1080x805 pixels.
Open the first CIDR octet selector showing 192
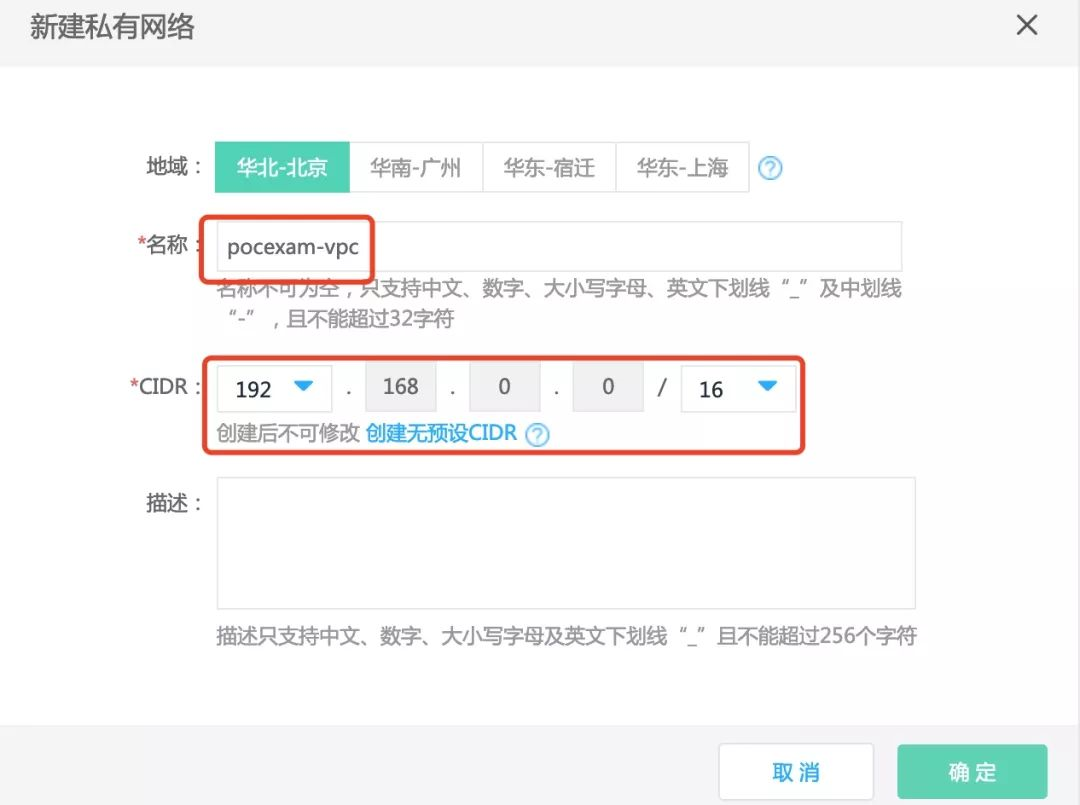273,388
